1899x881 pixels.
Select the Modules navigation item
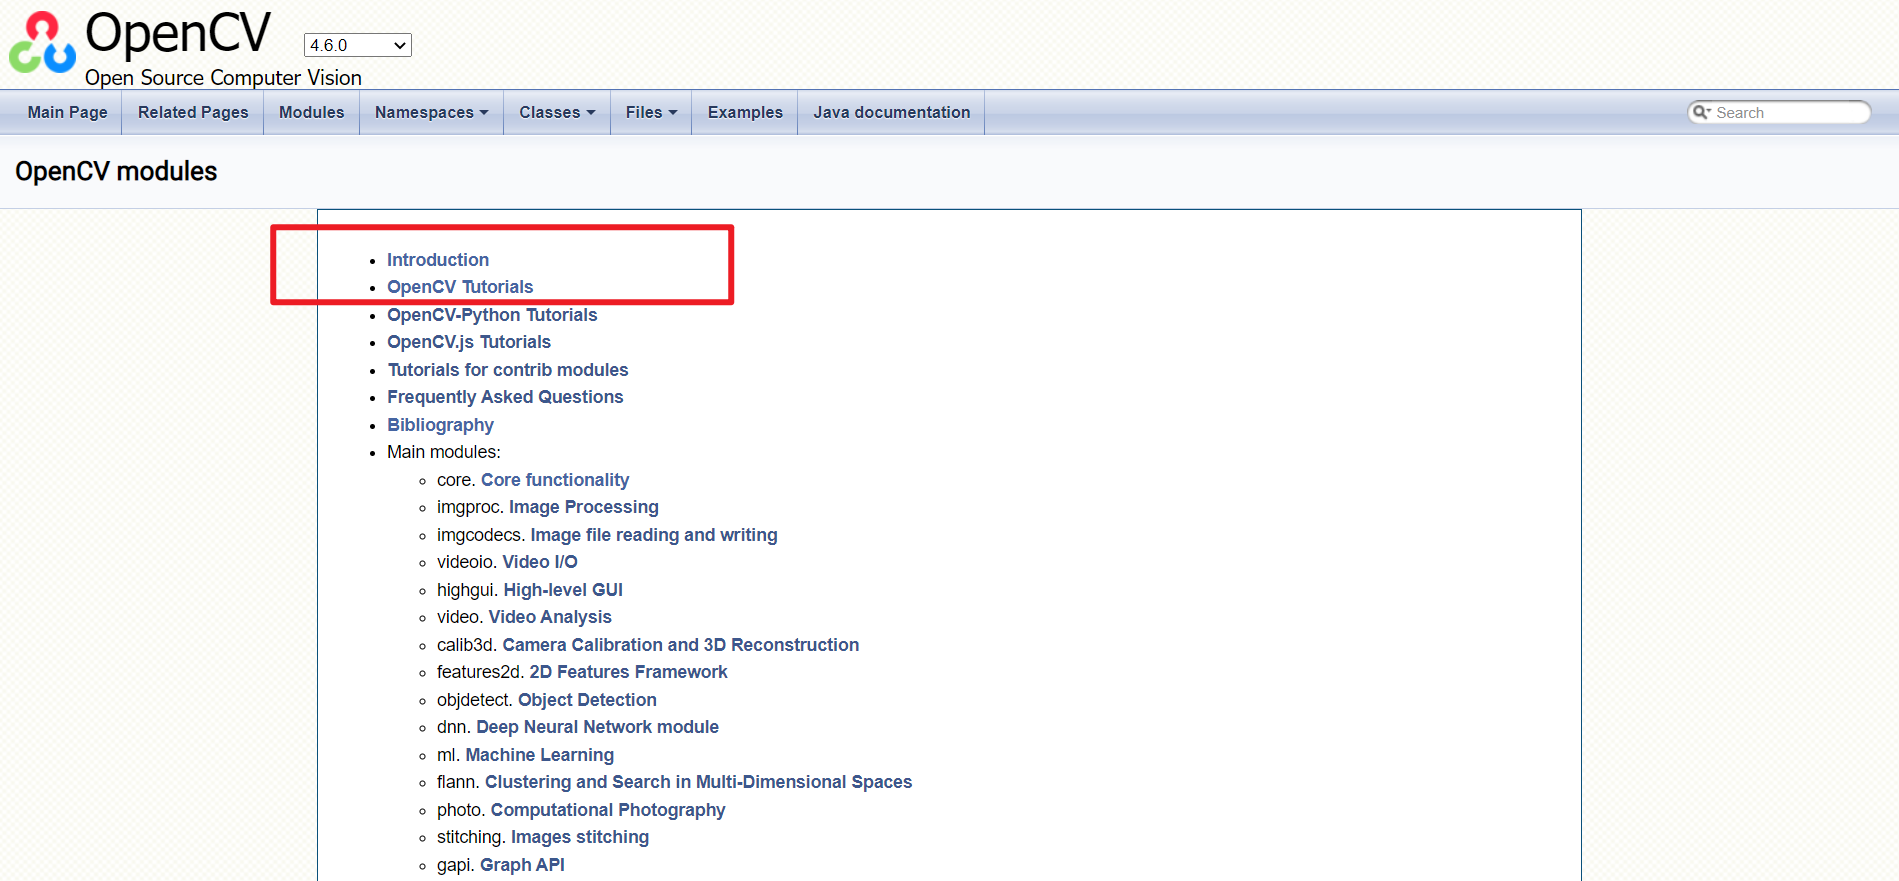coord(311,112)
